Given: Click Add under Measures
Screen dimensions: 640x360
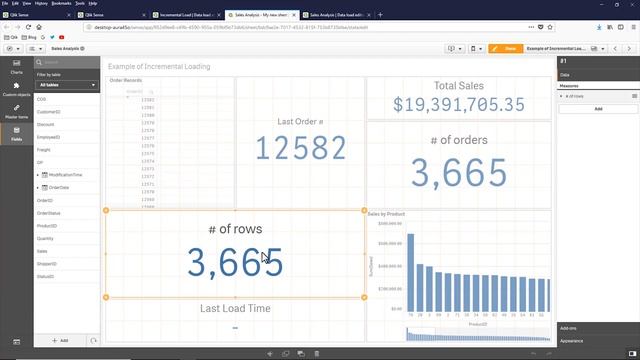Looking at the screenshot, I should [598, 109].
